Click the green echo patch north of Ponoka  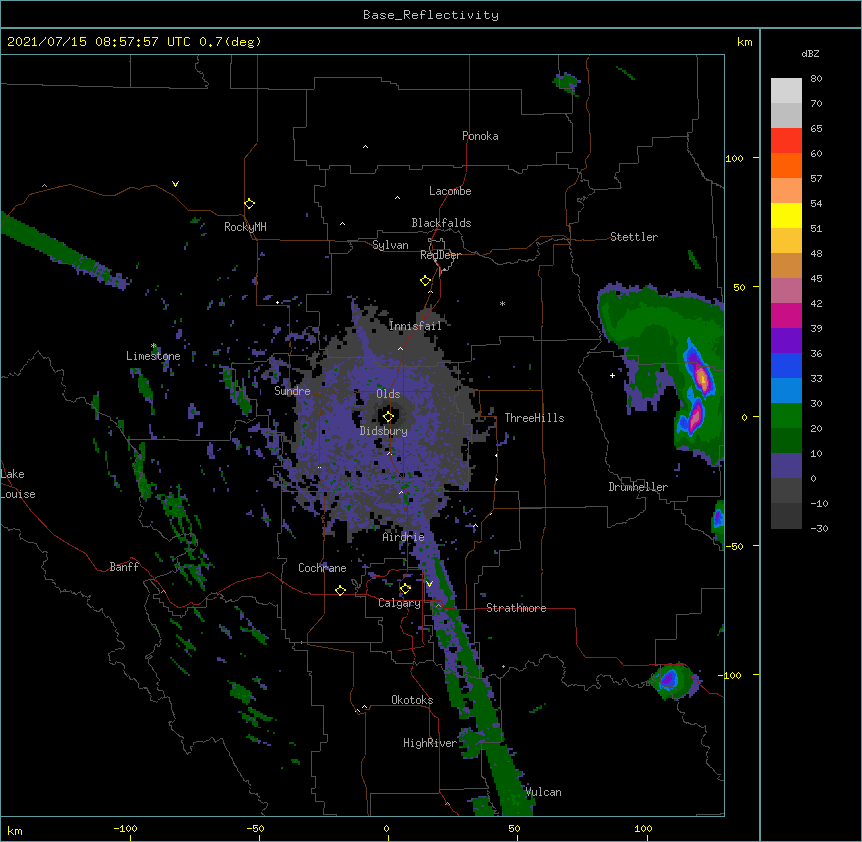(x=566, y=83)
